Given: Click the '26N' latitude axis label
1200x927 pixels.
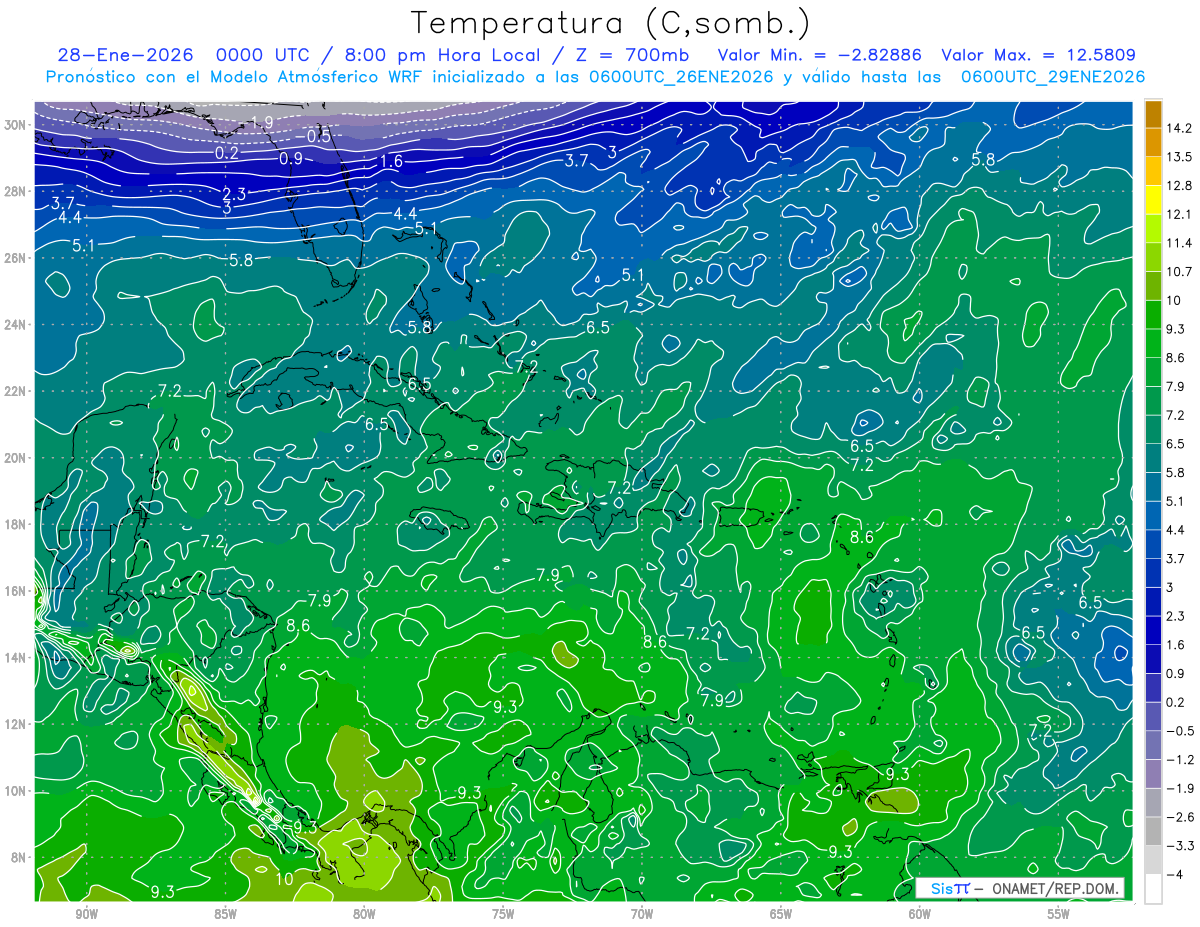Looking at the screenshot, I should (17, 258).
